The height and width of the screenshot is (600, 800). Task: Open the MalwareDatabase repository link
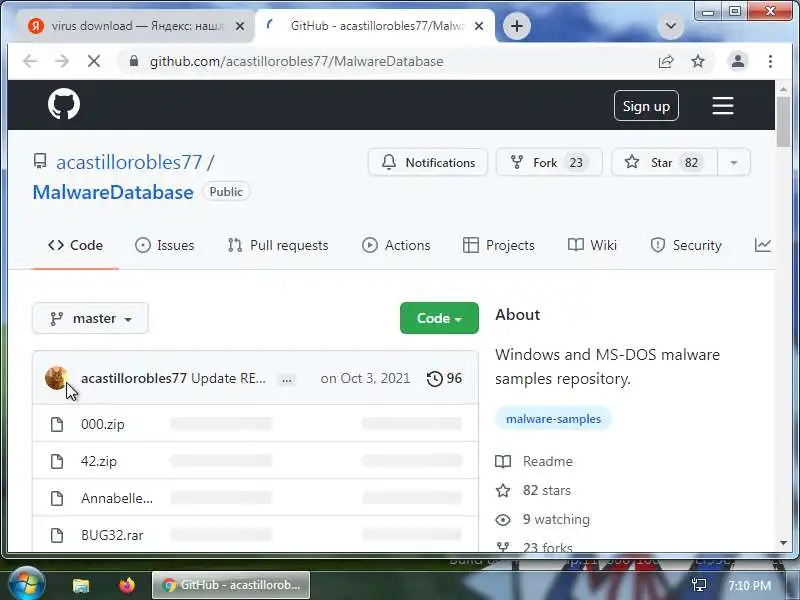pyautogui.click(x=113, y=192)
